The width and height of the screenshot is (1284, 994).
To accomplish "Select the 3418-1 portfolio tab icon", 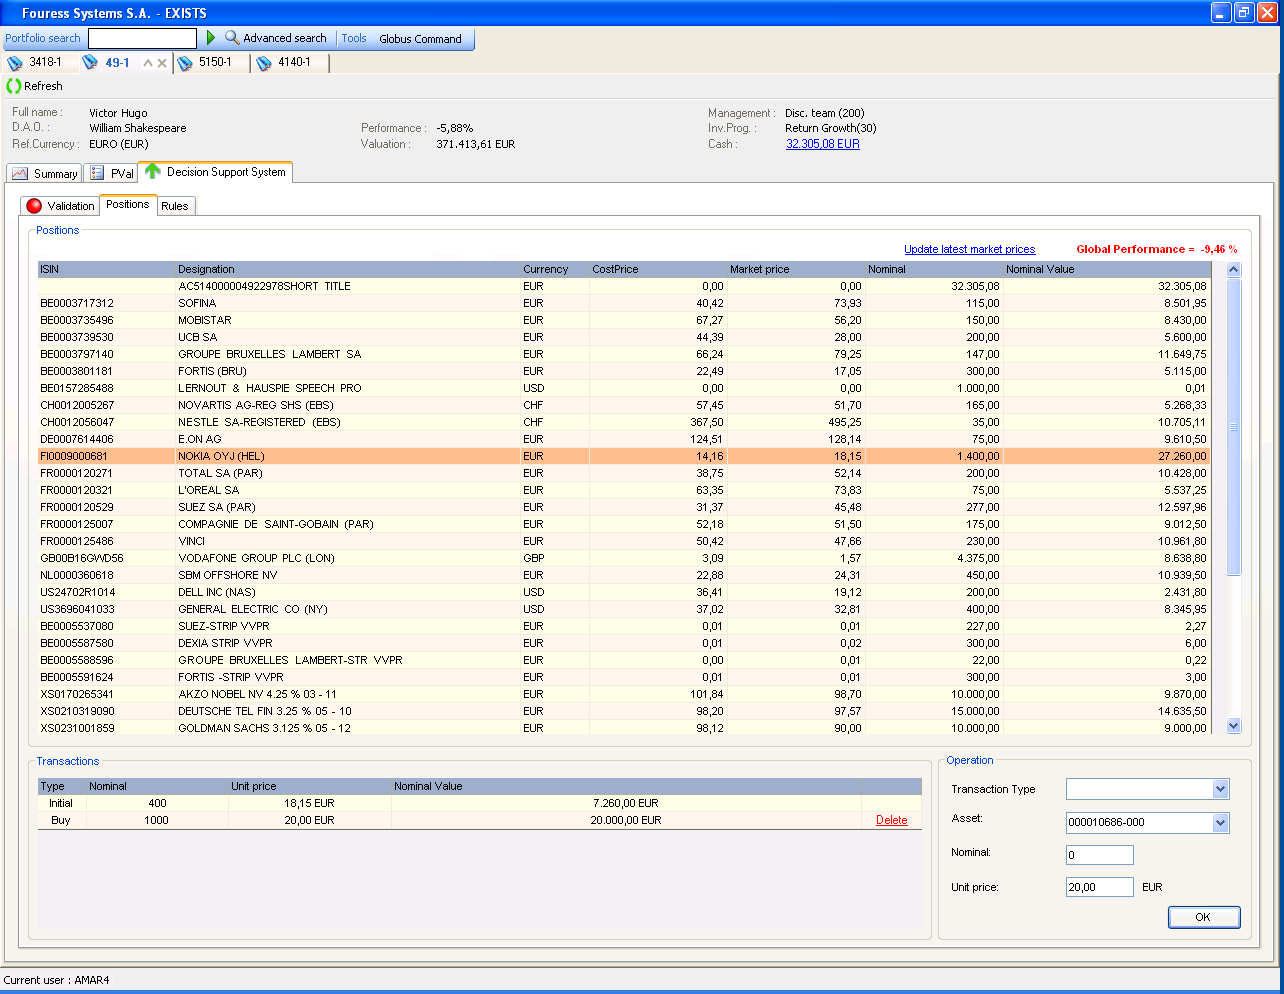I will coord(15,63).
